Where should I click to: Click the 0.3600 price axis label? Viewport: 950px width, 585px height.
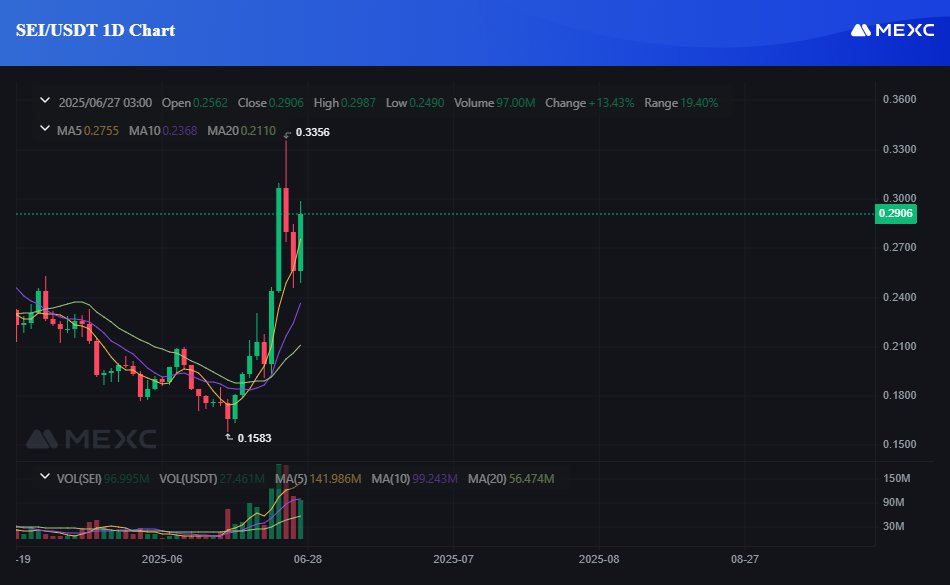(x=899, y=99)
